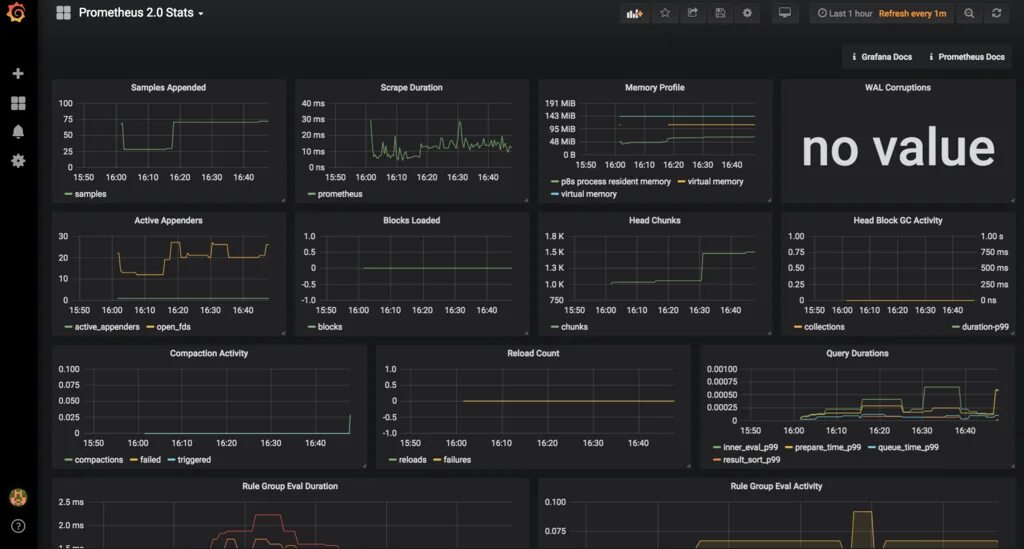Screen dimensions: 1024x549
Task: Open dashboard settings gear in top bar
Action: point(747,13)
